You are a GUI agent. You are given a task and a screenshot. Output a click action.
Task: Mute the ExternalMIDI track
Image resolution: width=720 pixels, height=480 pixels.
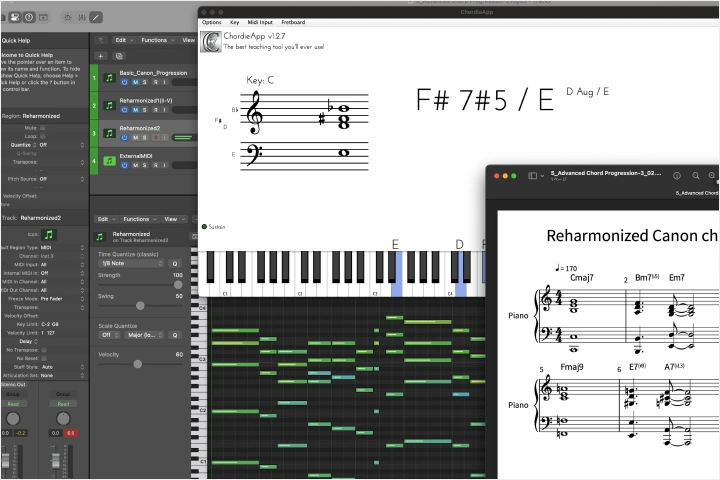pos(135,165)
